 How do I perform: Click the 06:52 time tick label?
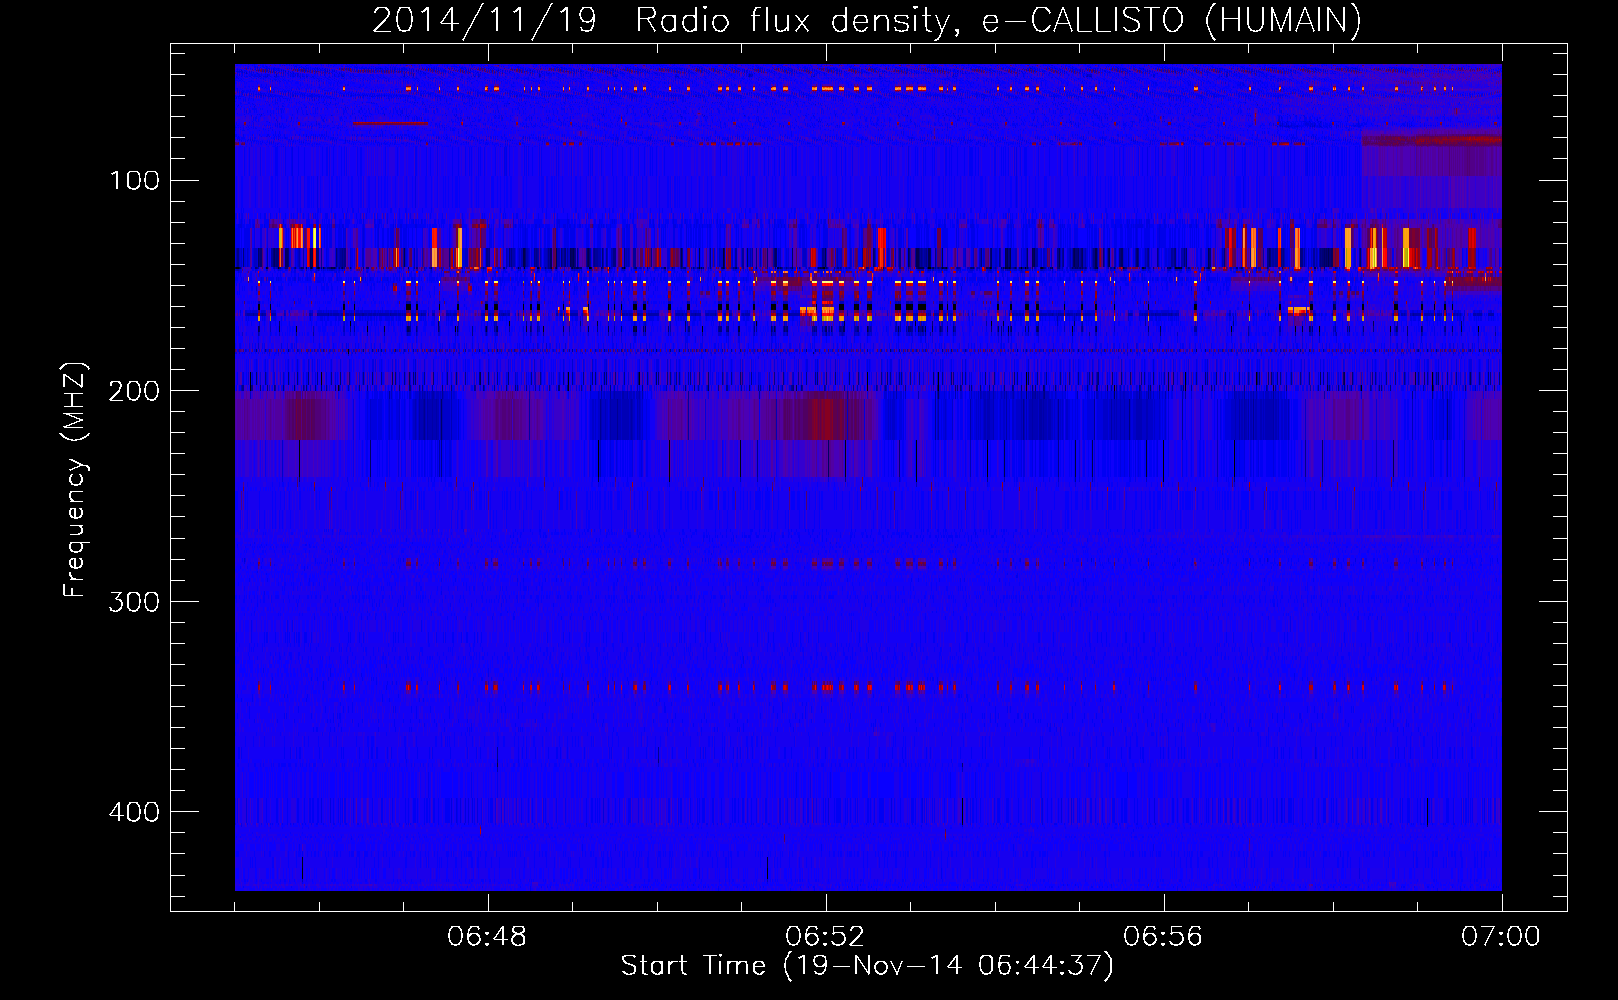pos(825,937)
